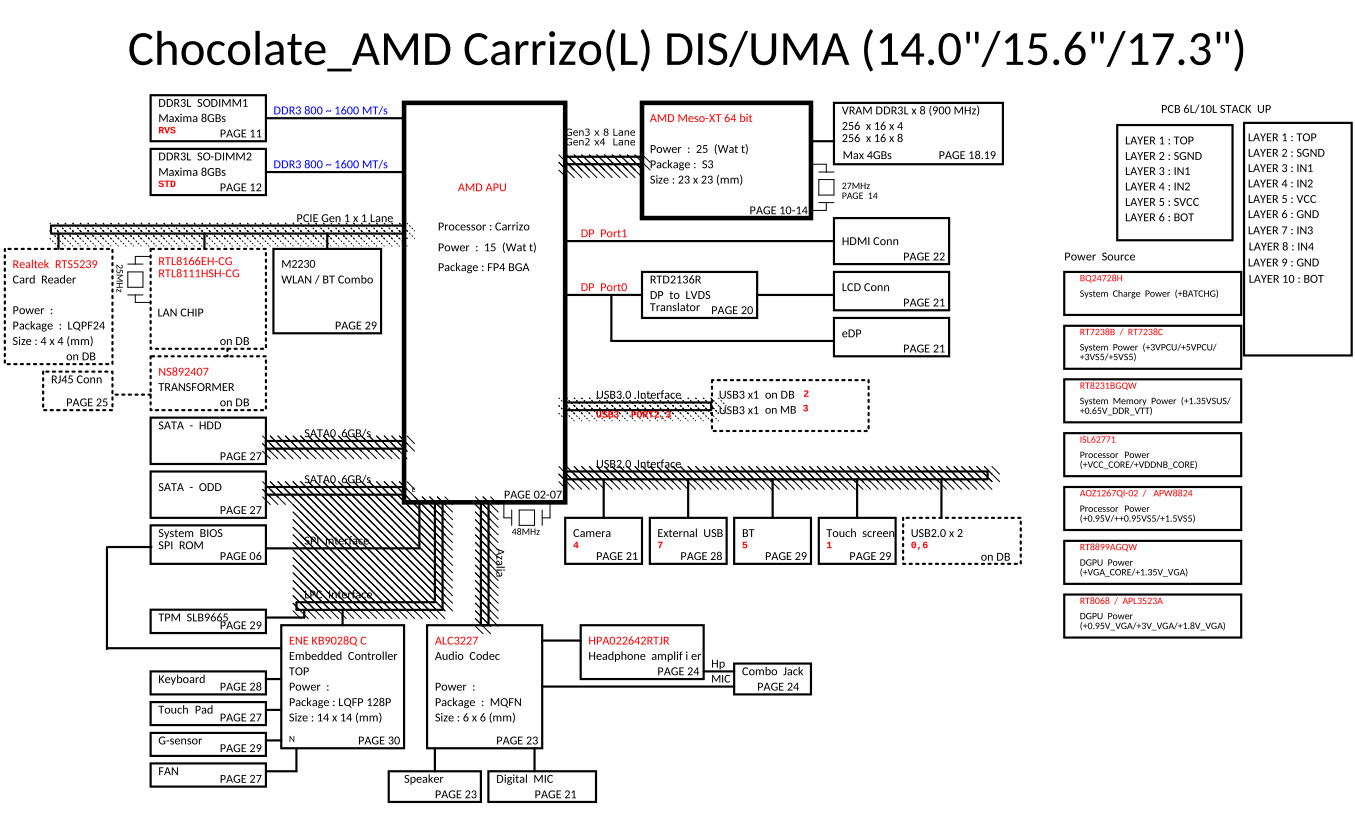This screenshot has height=826, width=1355.
Task: Select the LPC Interface label
Action: click(338, 595)
